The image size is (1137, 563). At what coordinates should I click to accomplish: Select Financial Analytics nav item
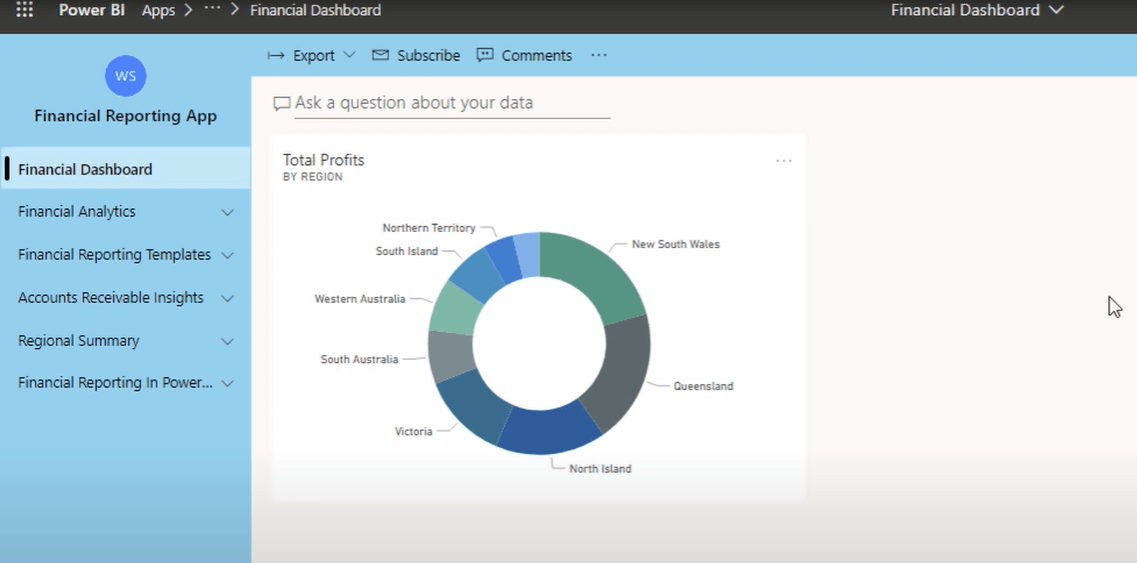(77, 212)
